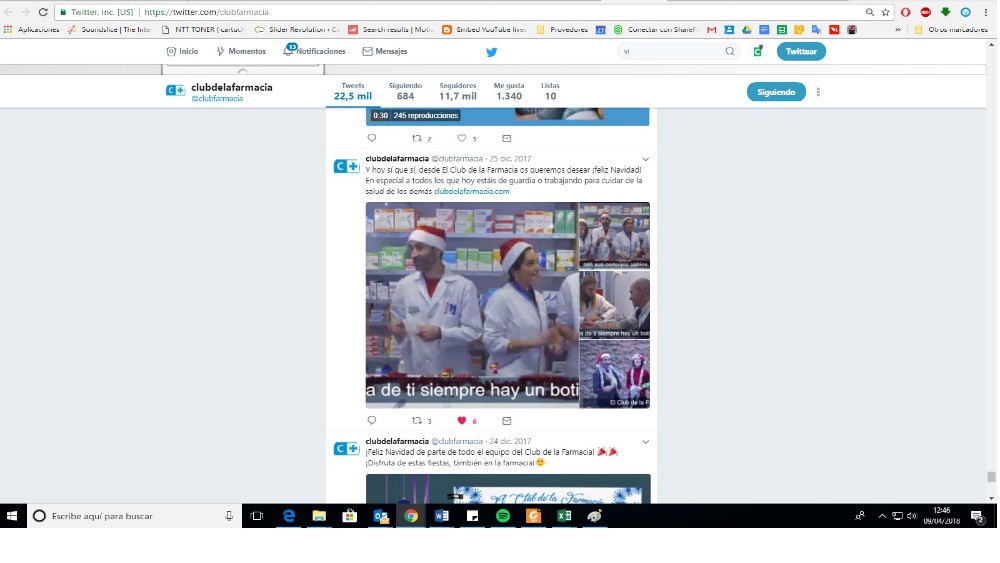
Task: Open Excel from the taskbar
Action: [564, 516]
